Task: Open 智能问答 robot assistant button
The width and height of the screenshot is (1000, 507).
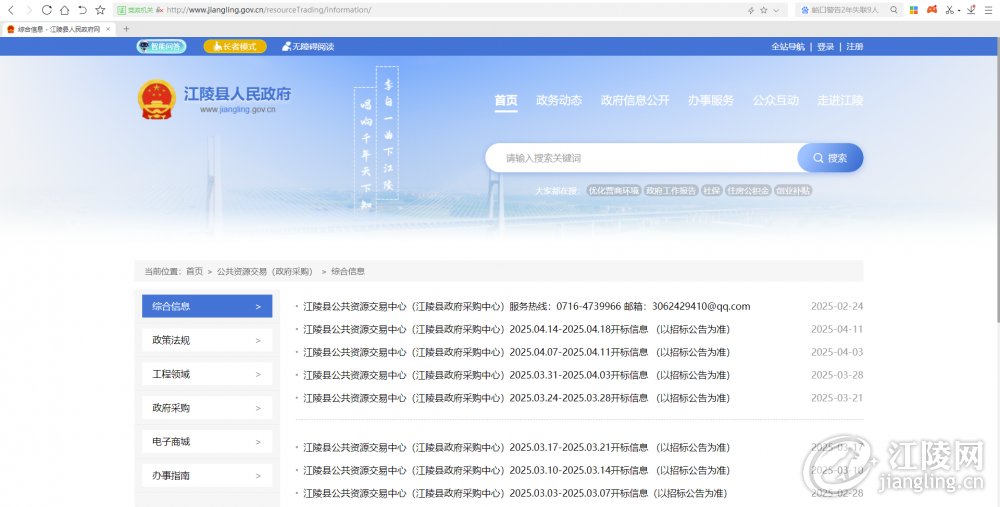Action: (x=161, y=47)
